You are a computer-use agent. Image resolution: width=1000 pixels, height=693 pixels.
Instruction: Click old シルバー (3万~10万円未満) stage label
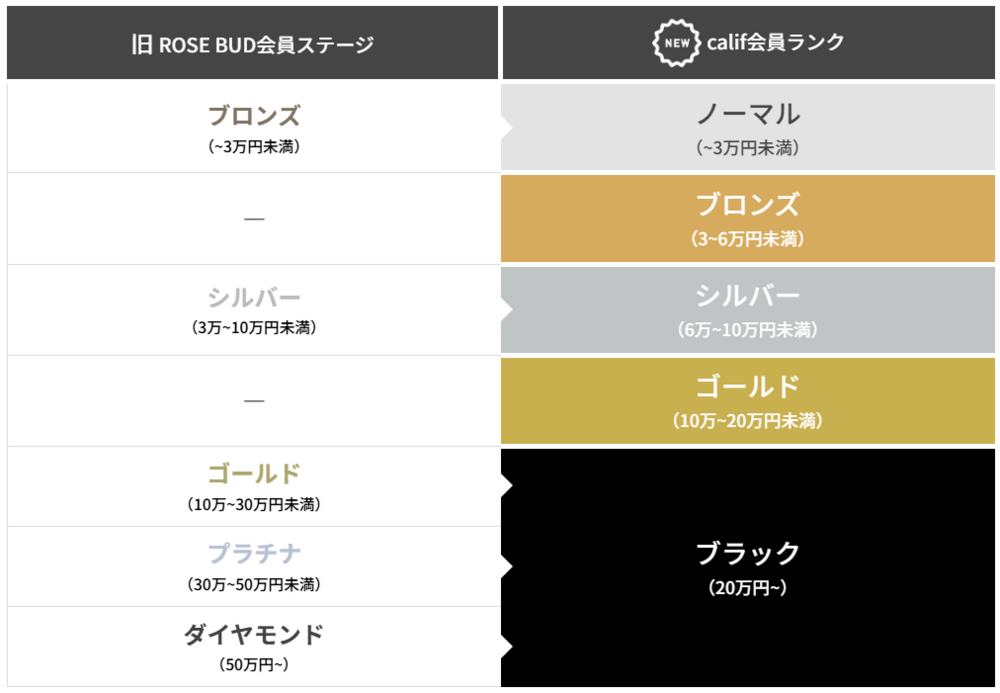point(254,298)
